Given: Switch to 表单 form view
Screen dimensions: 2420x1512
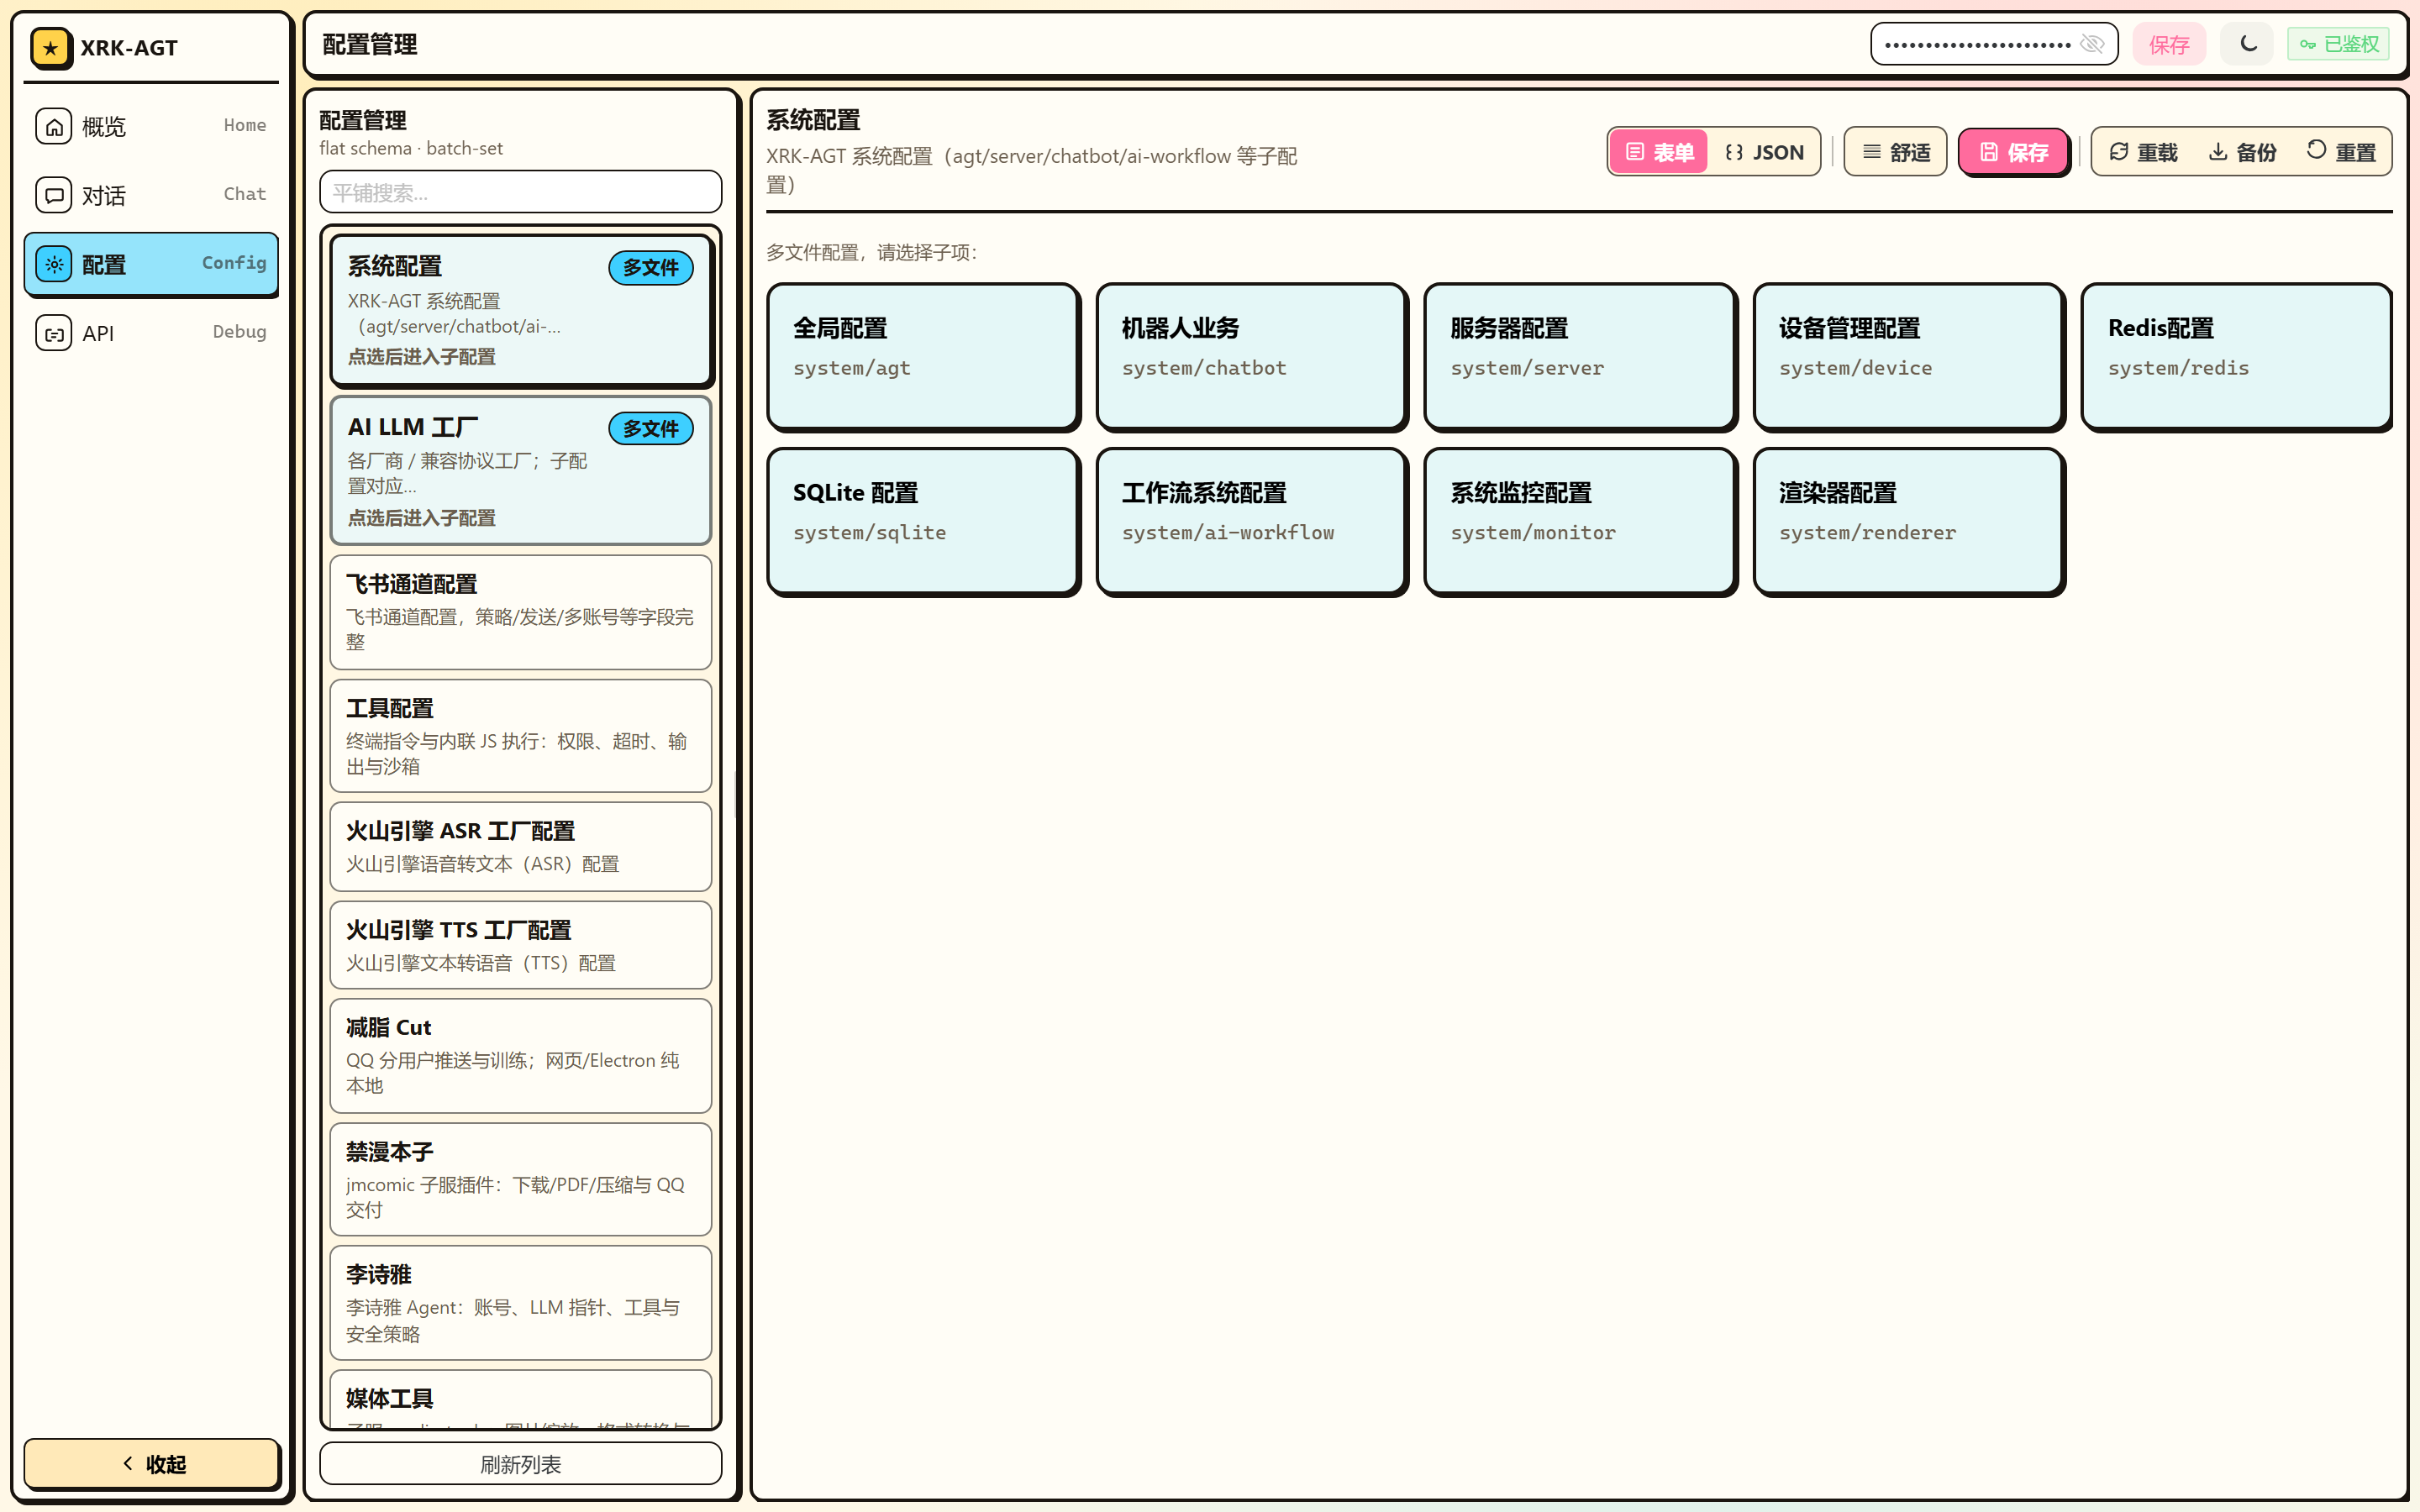Looking at the screenshot, I should click(1659, 152).
